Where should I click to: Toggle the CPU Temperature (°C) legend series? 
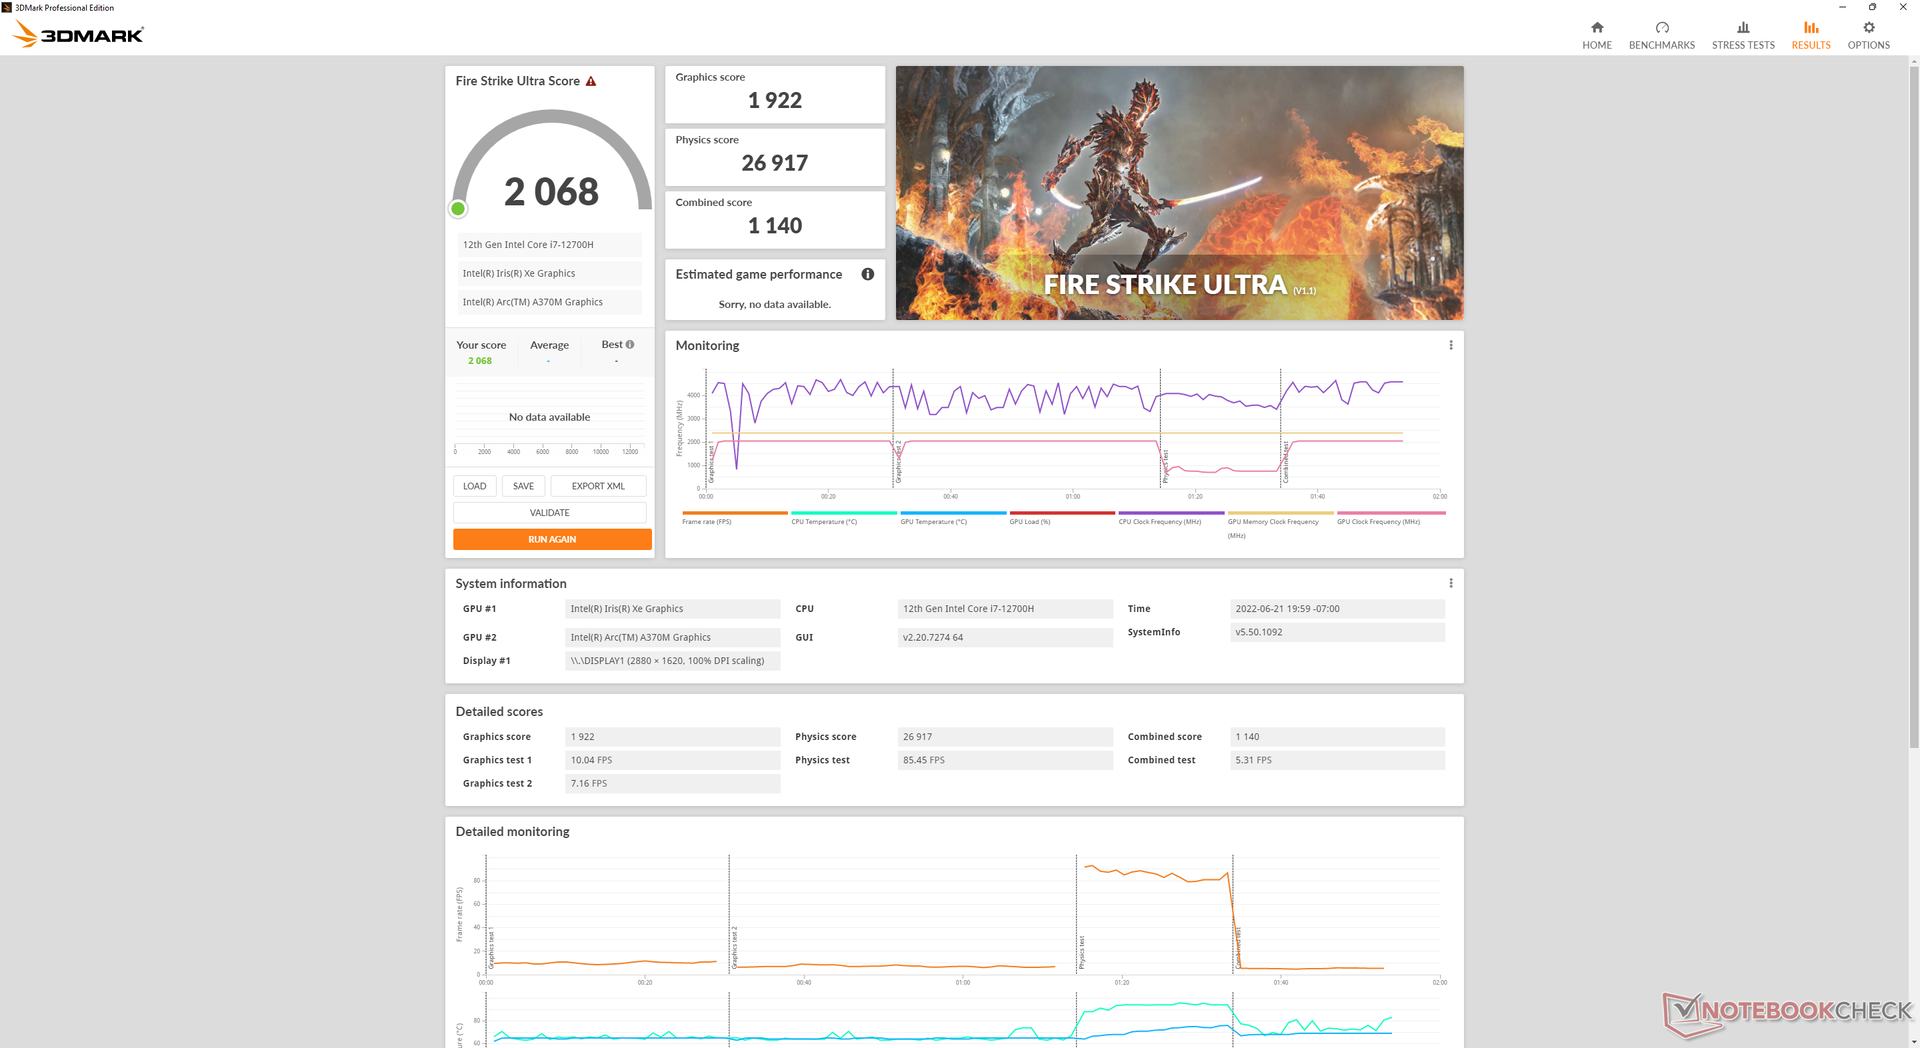[843, 518]
